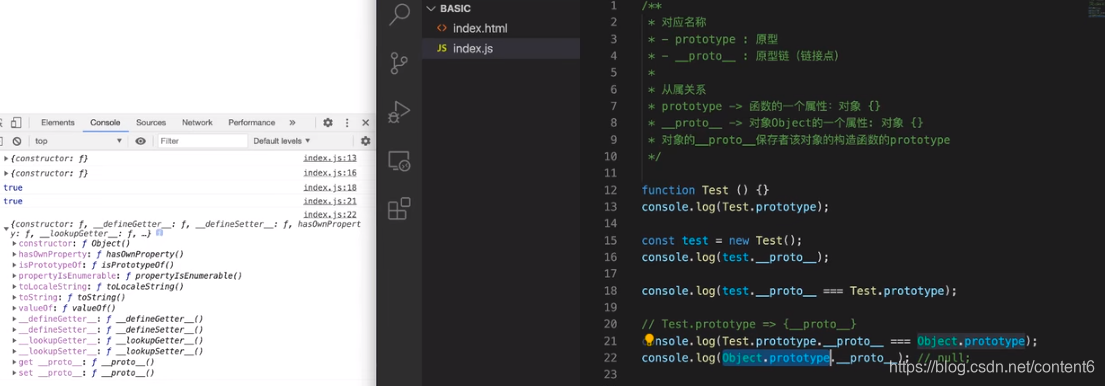Viewport: 1105px width, 386px height.
Task: Open Source Control view in activity bar
Action: [x=400, y=63]
